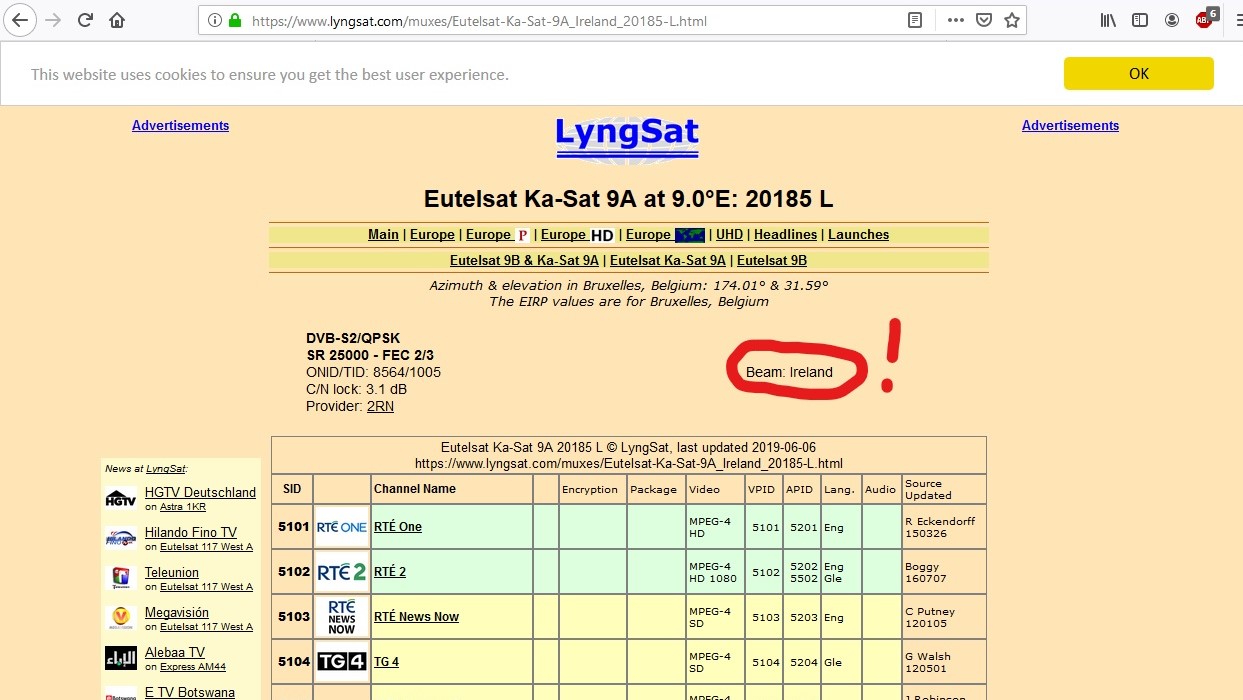This screenshot has width=1243, height=700.
Task: Click the SID 5101 cell
Action: [292, 527]
